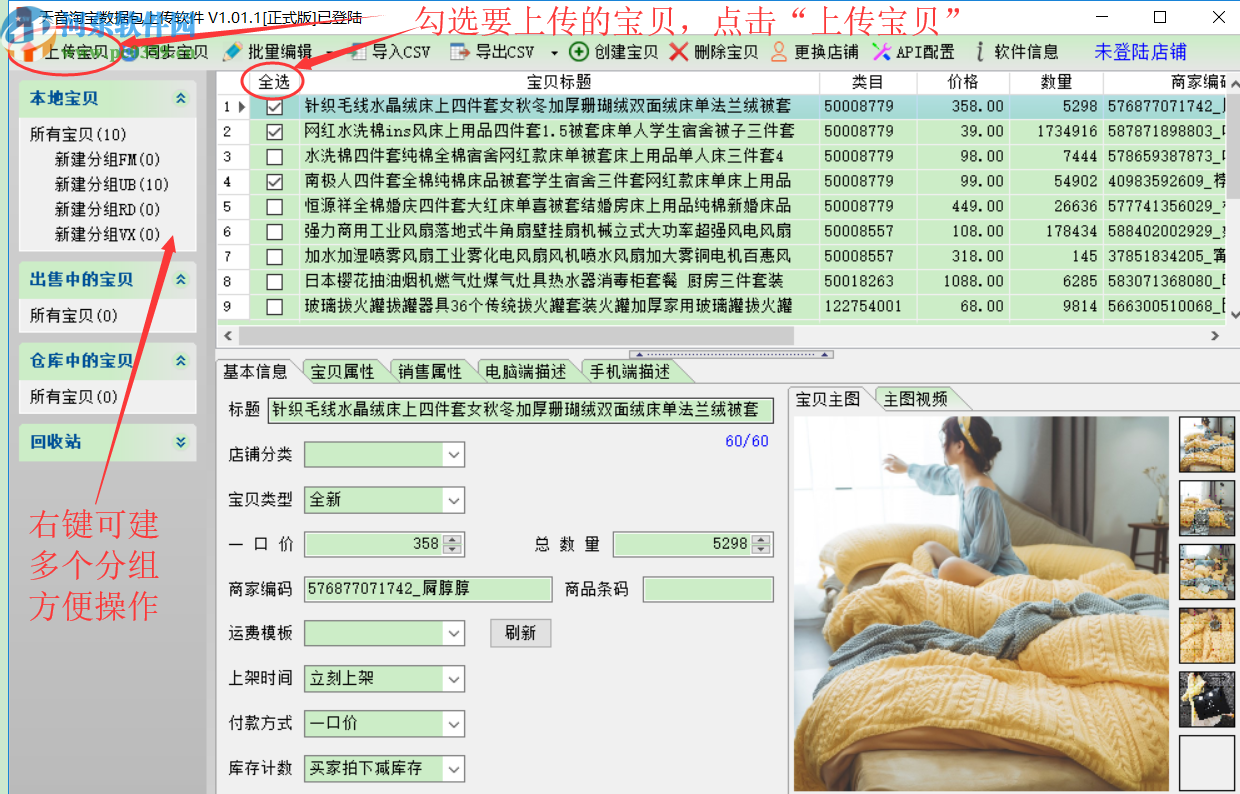Image resolution: width=1240 pixels, height=794 pixels.
Task: Select the 新建分组FM(0) group
Action: click(108, 159)
